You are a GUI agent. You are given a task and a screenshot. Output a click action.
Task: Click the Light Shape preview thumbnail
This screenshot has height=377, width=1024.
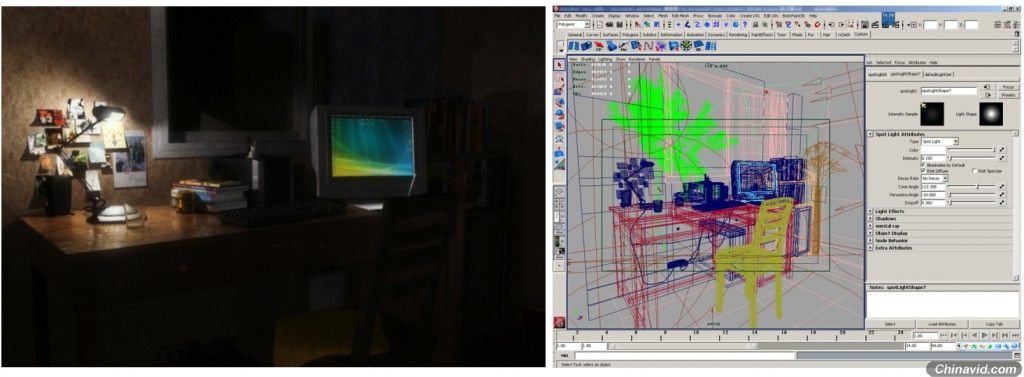pos(991,113)
